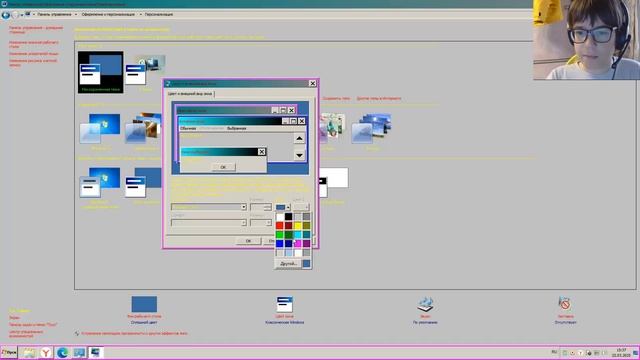This screenshot has height=360, width=640.
Task: Pick the navy color swatch
Action: coord(289,244)
